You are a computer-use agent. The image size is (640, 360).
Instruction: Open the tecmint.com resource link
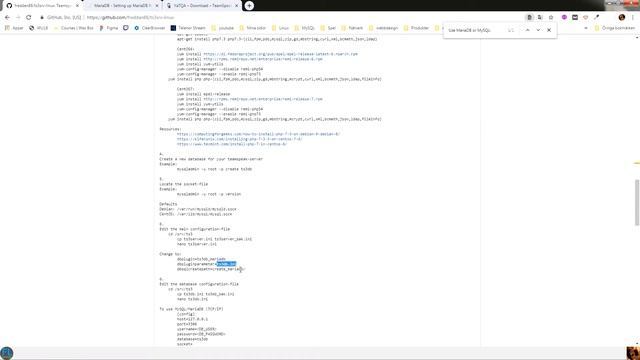(232, 144)
